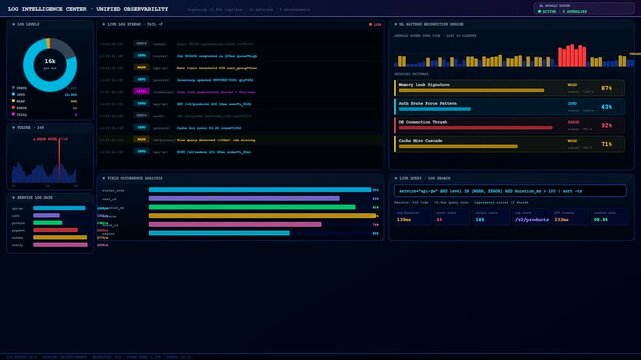Screen dimensions: 641x360
Task: Click the Service Log Rate header icon
Action: point(13,198)
